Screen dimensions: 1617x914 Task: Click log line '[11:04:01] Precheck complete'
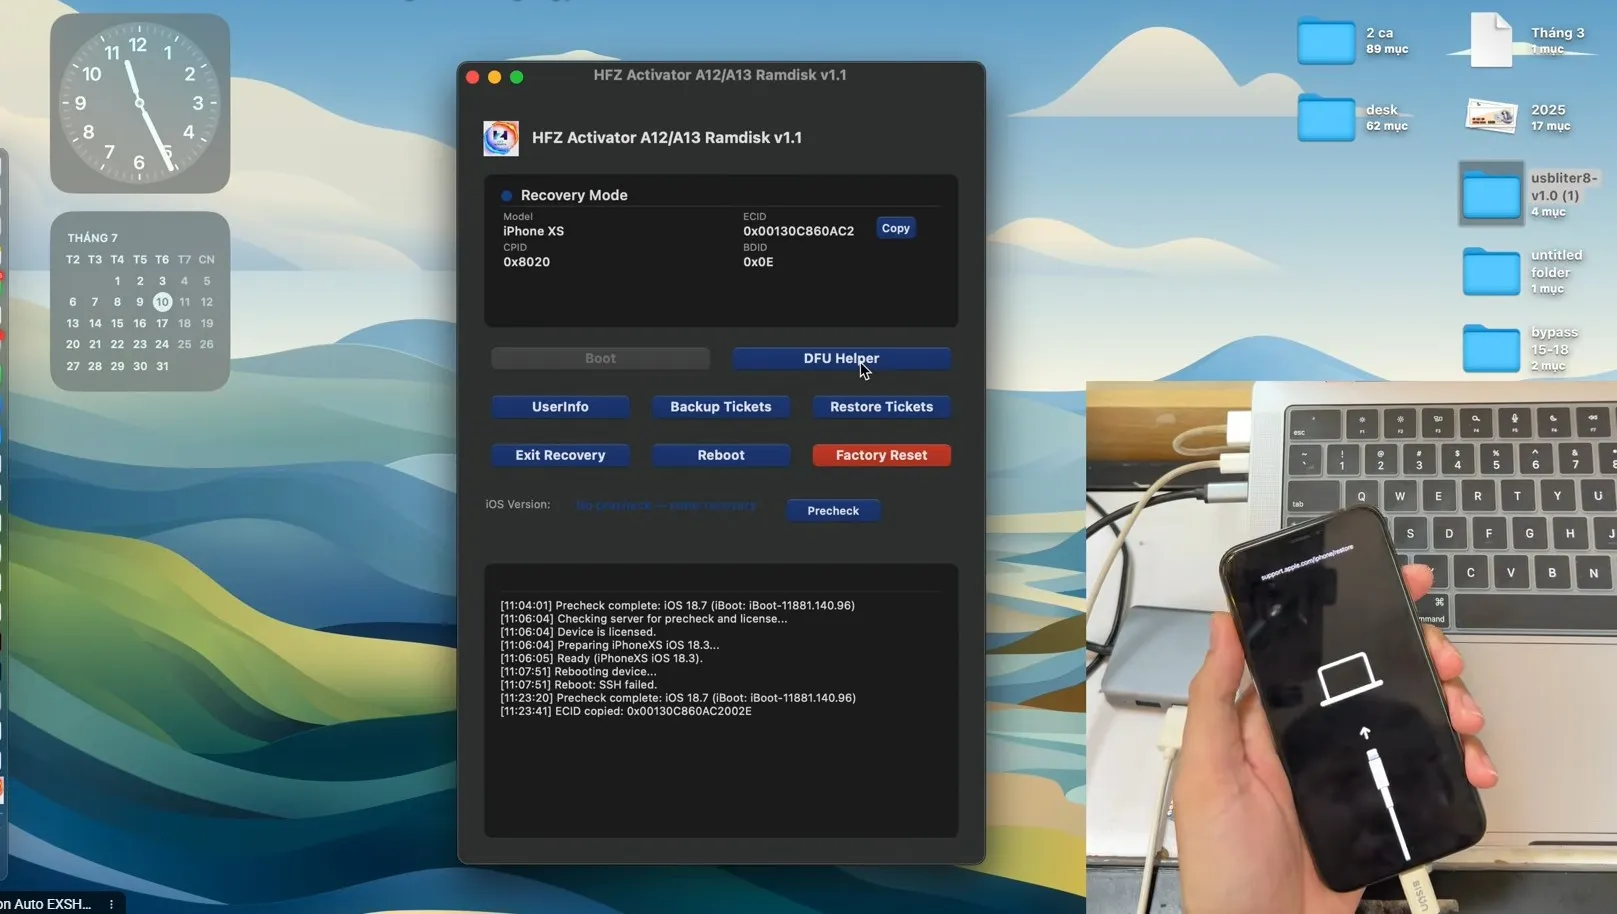point(677,605)
